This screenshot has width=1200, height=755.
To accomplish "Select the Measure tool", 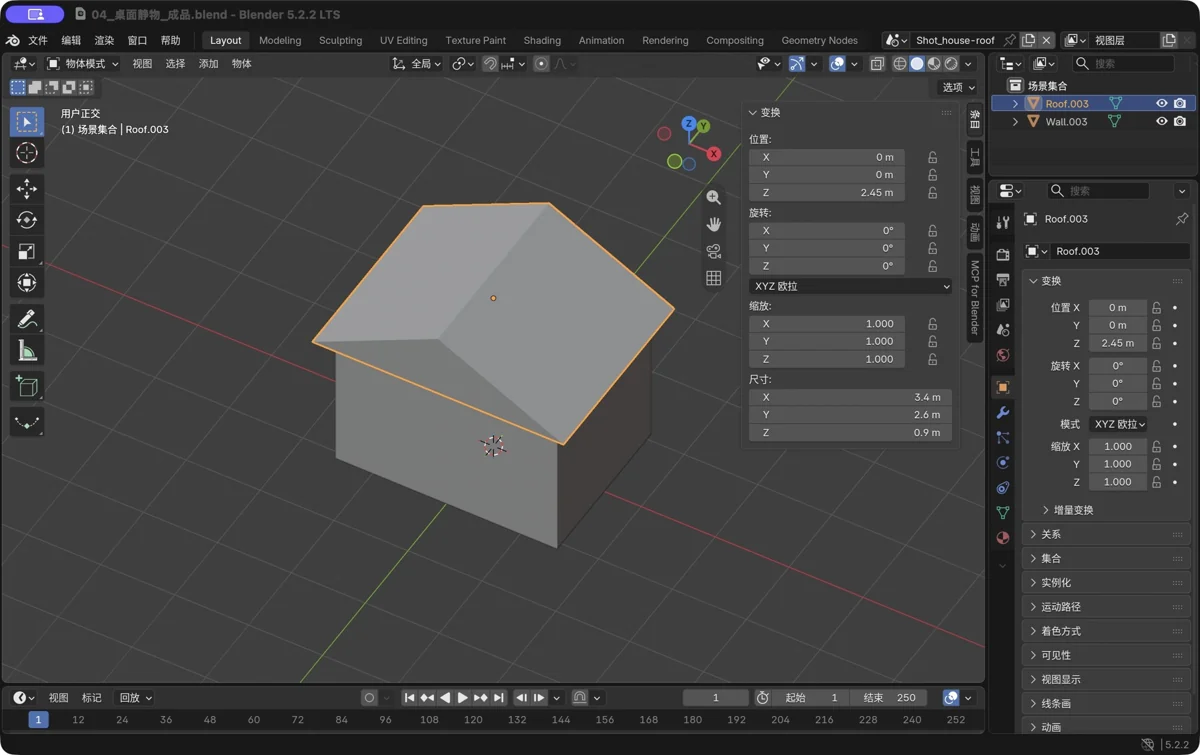I will (27, 351).
